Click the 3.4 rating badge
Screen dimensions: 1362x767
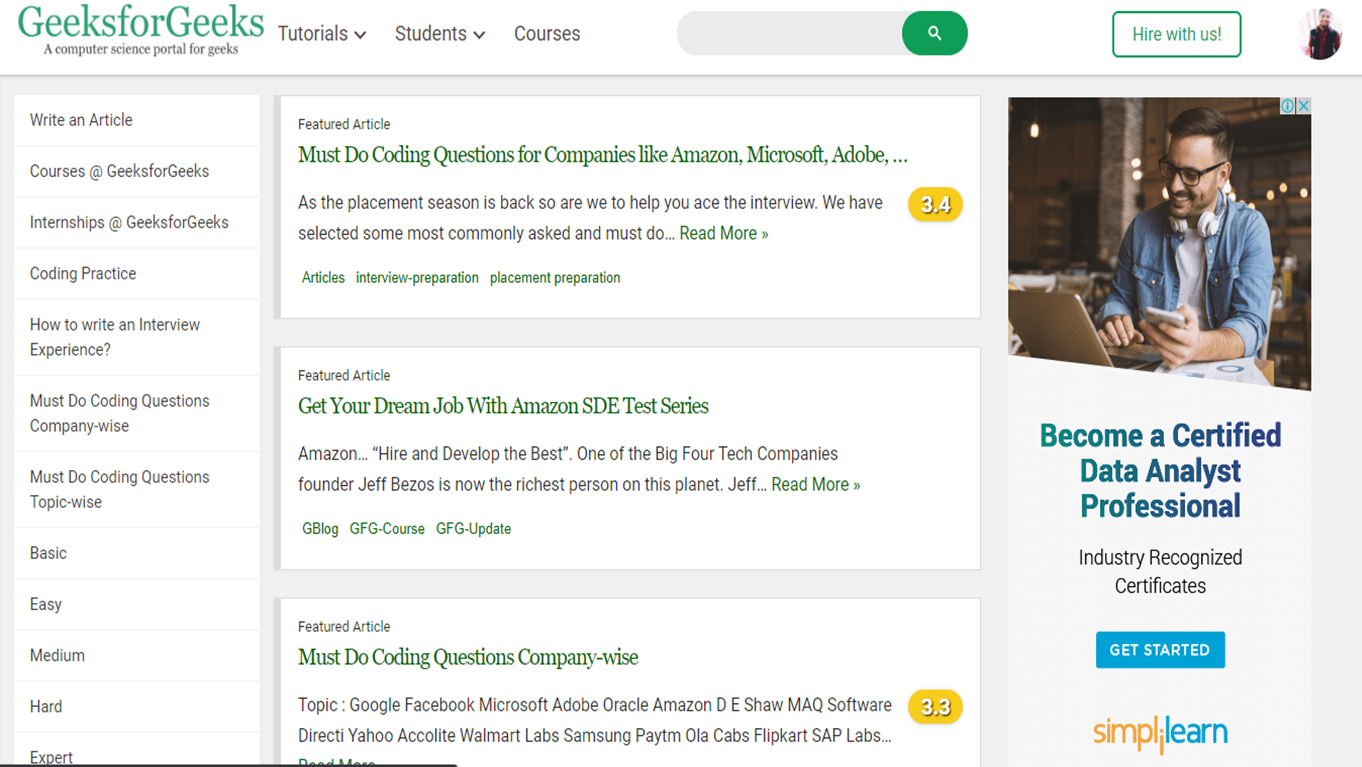[935, 205]
